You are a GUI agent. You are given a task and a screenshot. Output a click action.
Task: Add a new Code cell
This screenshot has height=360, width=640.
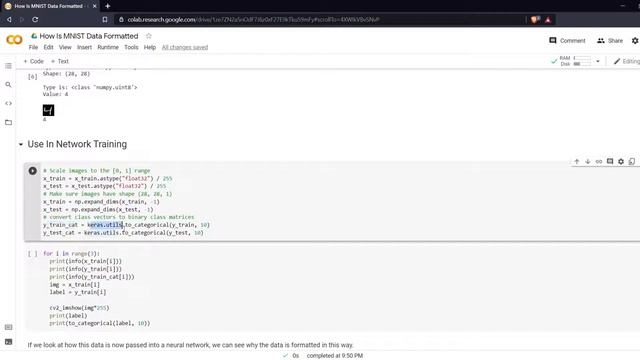(33, 61)
